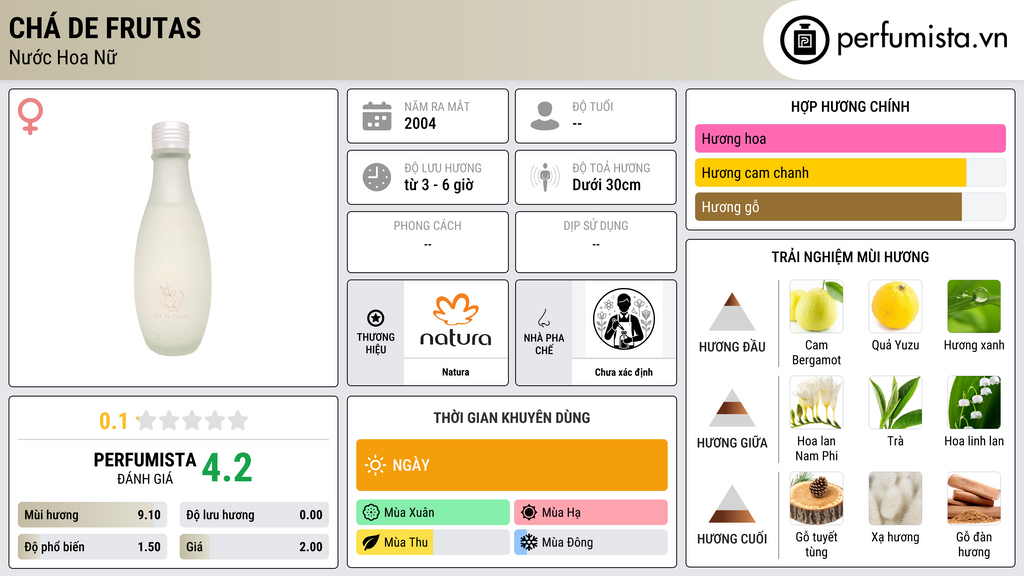Click the Trải nghiệm mùi hương heading
This screenshot has width=1024, height=576.
[x=850, y=257]
